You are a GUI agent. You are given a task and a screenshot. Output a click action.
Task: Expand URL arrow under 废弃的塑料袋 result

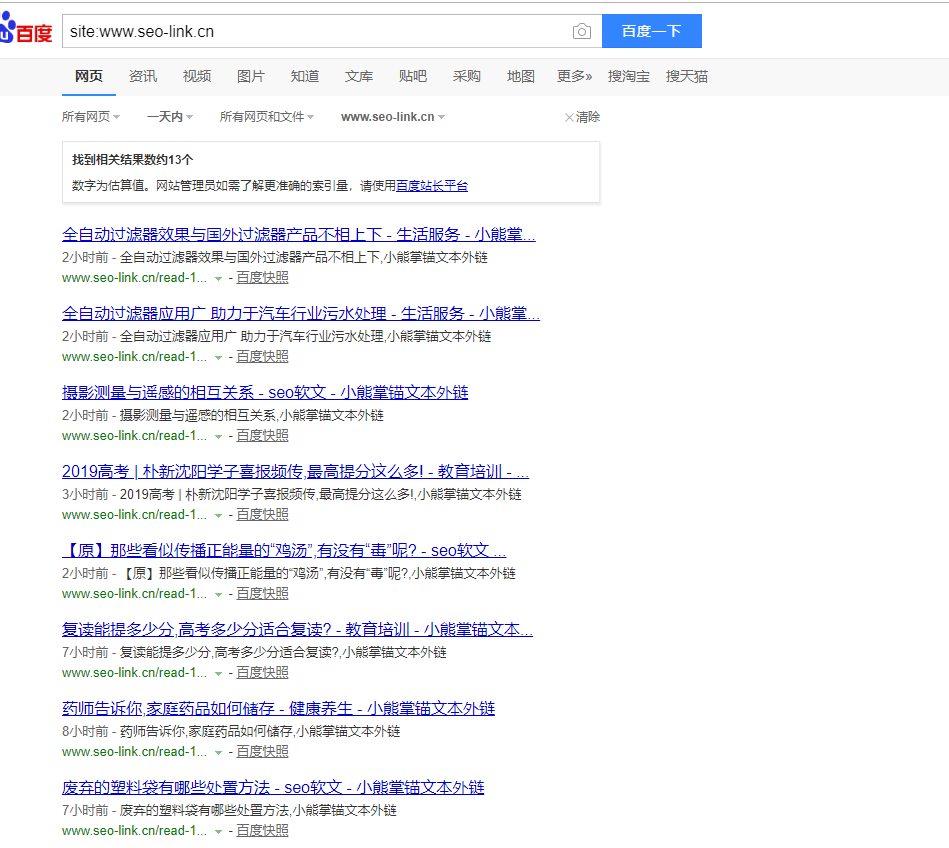pos(218,832)
